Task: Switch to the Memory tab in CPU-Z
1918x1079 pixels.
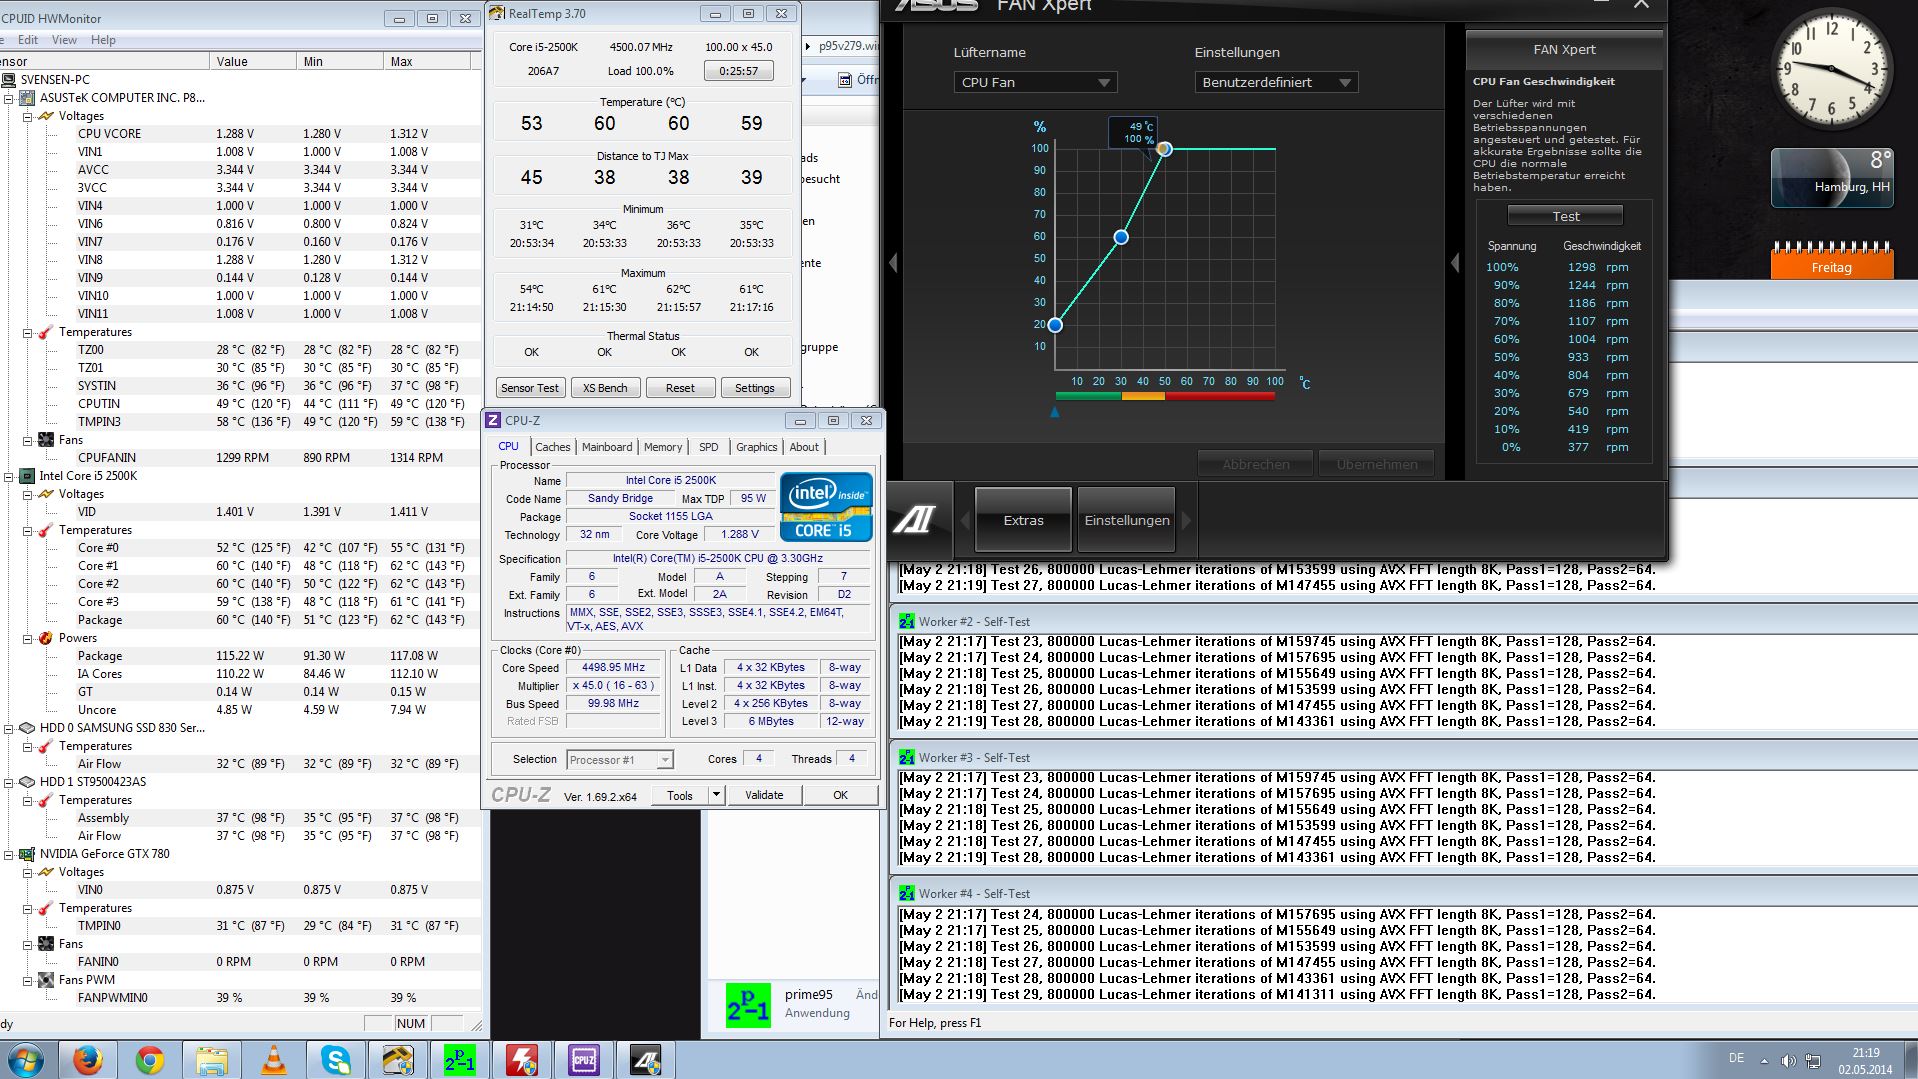Action: (663, 447)
